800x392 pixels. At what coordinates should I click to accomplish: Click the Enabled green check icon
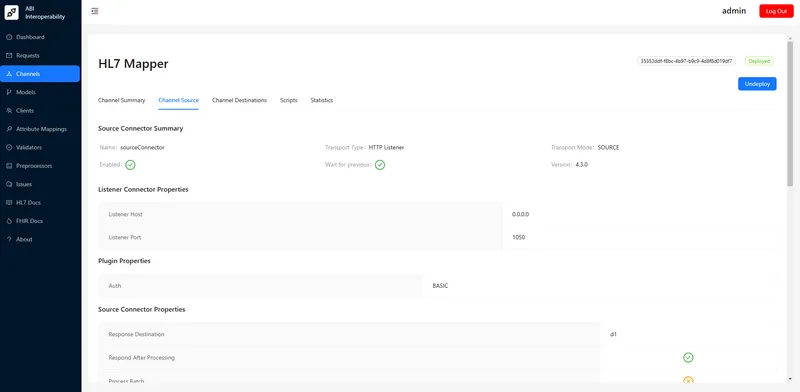click(130, 165)
